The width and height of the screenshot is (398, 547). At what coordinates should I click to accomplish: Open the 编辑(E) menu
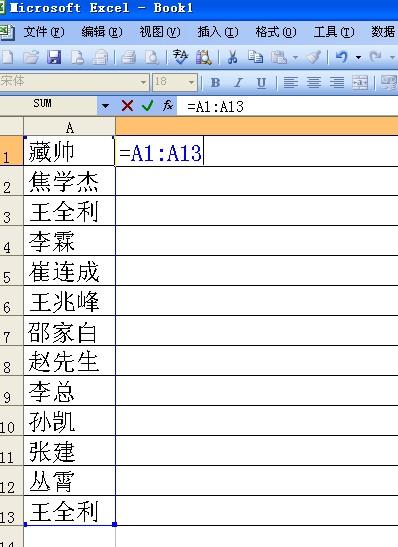coord(102,32)
